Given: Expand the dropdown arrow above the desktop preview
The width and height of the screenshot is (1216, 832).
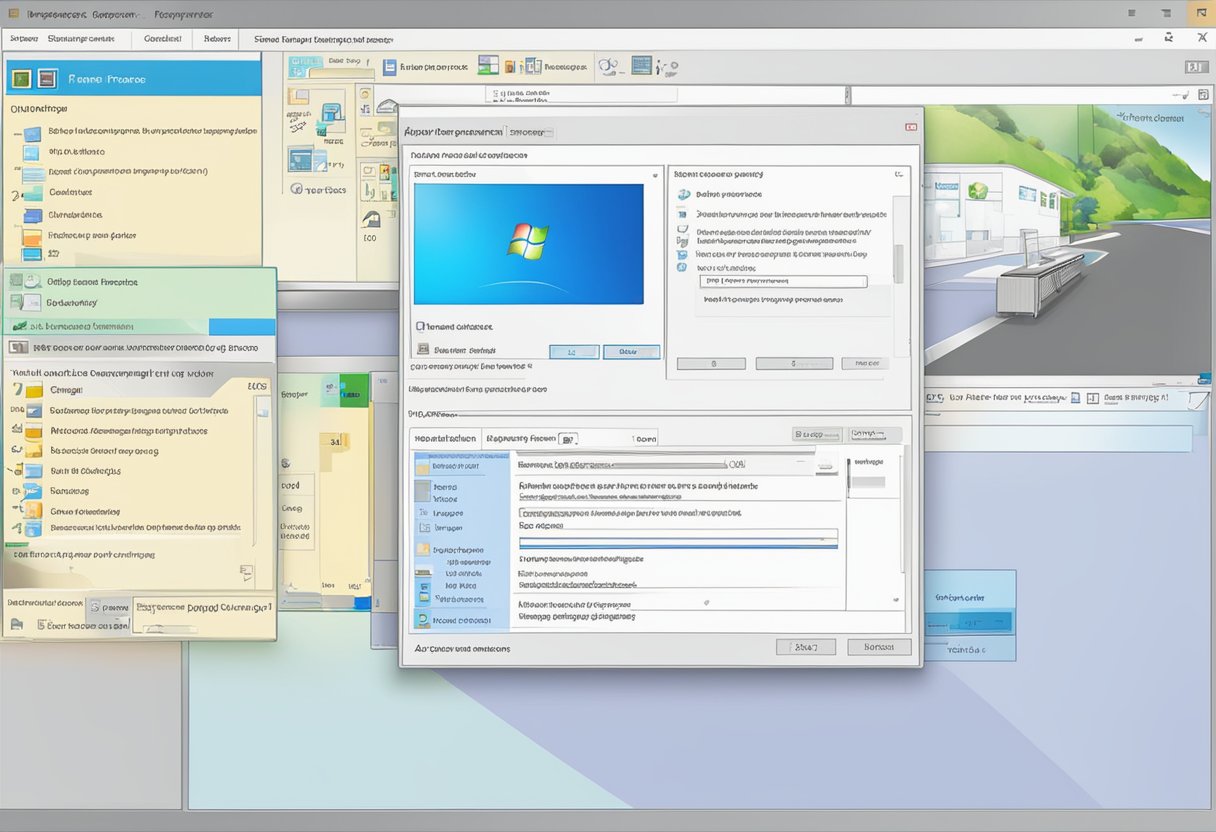Looking at the screenshot, I should click(654, 174).
